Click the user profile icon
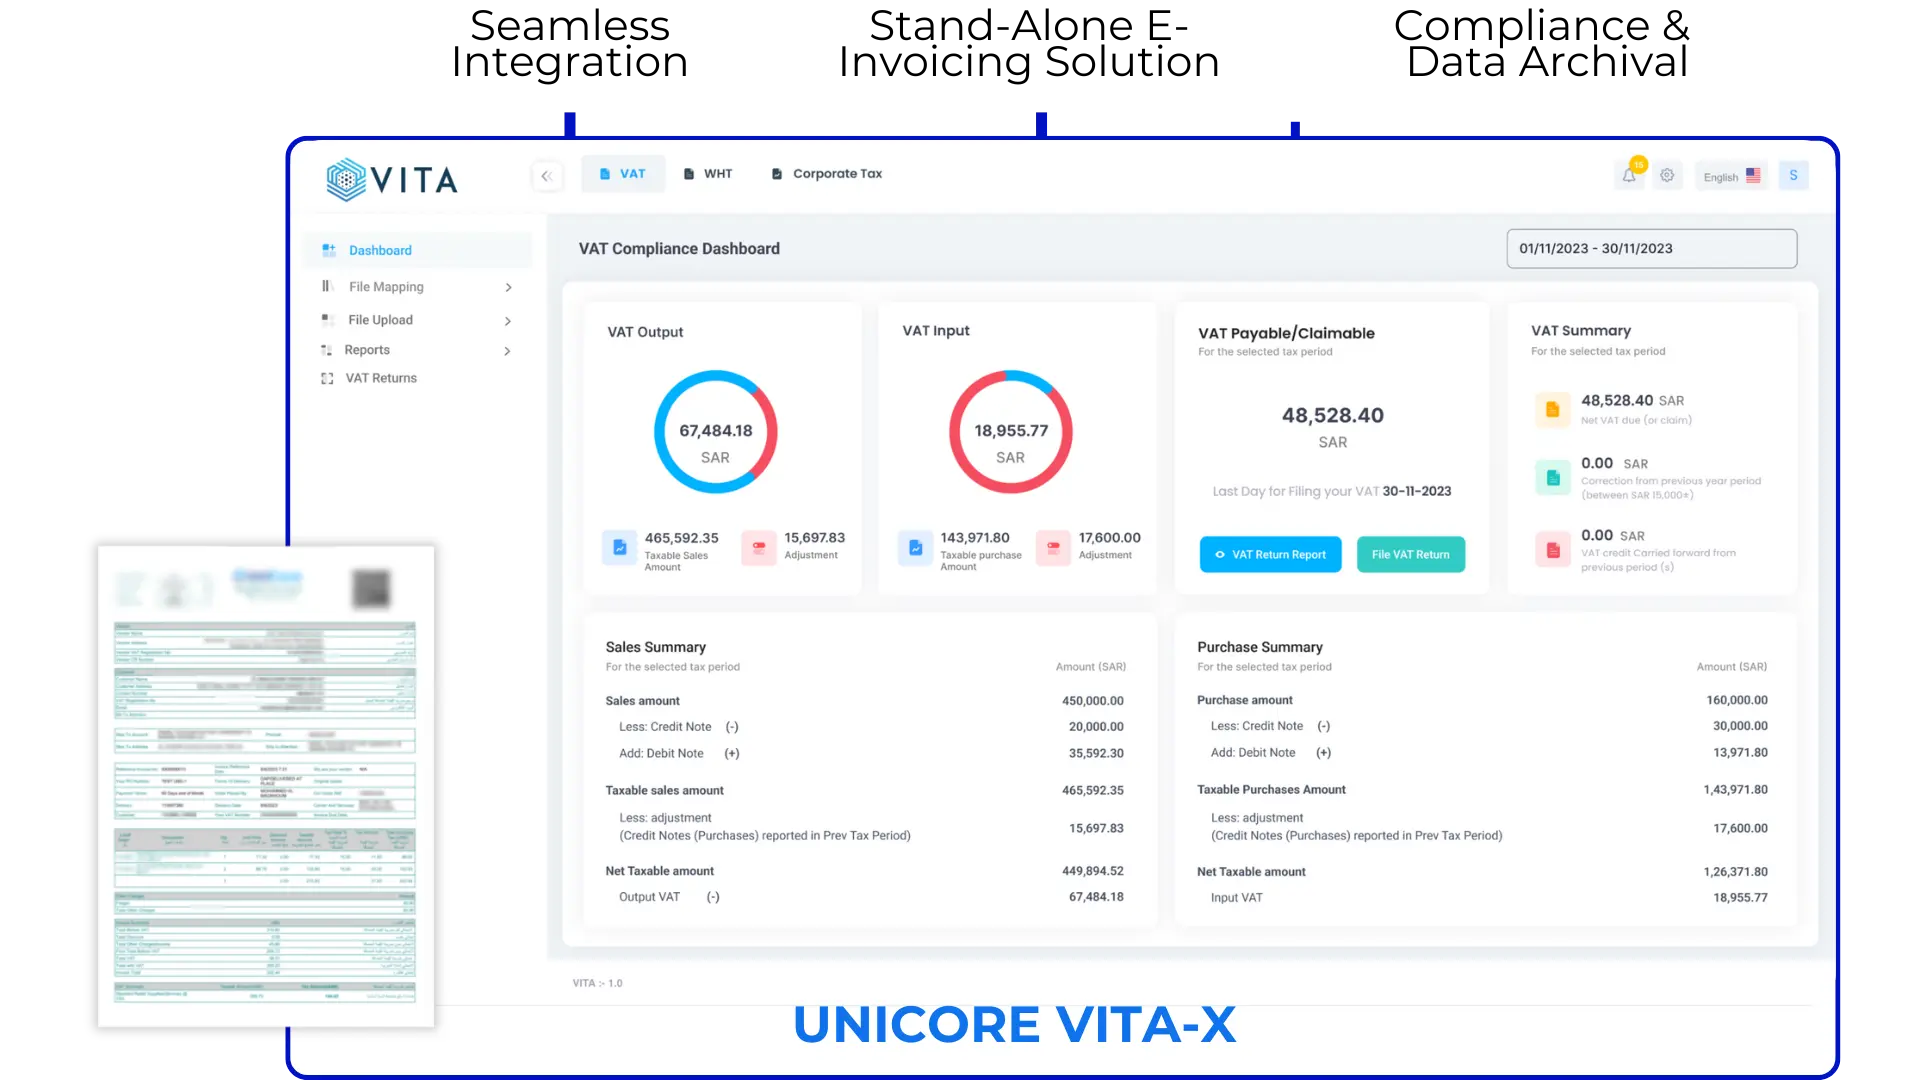The image size is (1920, 1080). coord(1792,175)
